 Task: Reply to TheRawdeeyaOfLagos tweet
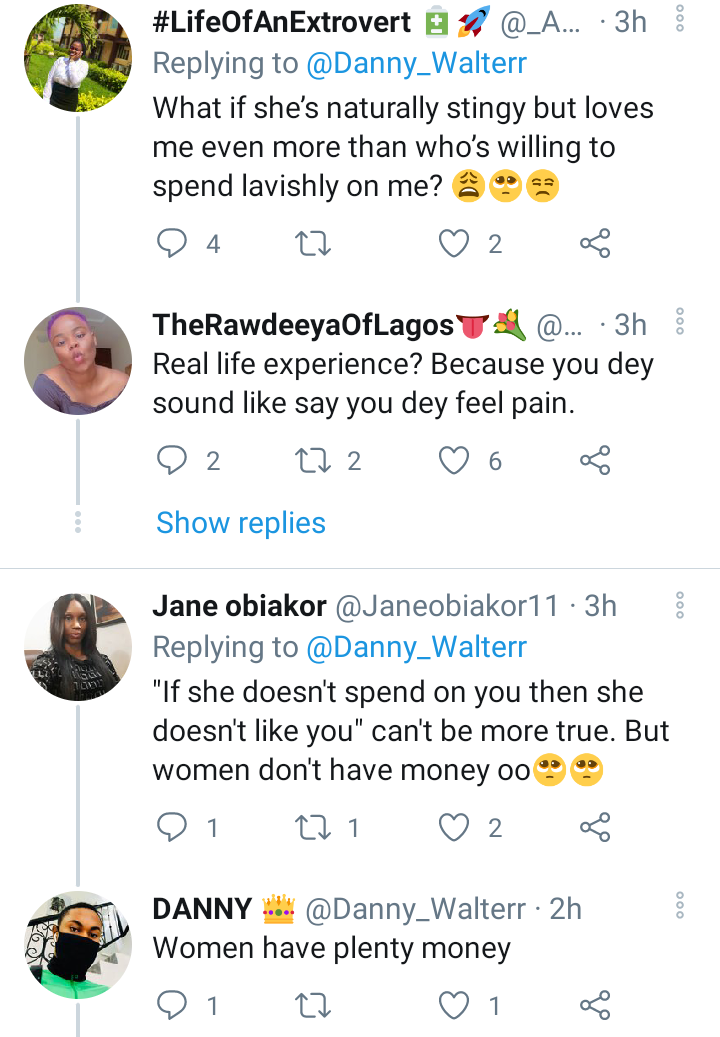point(172,460)
